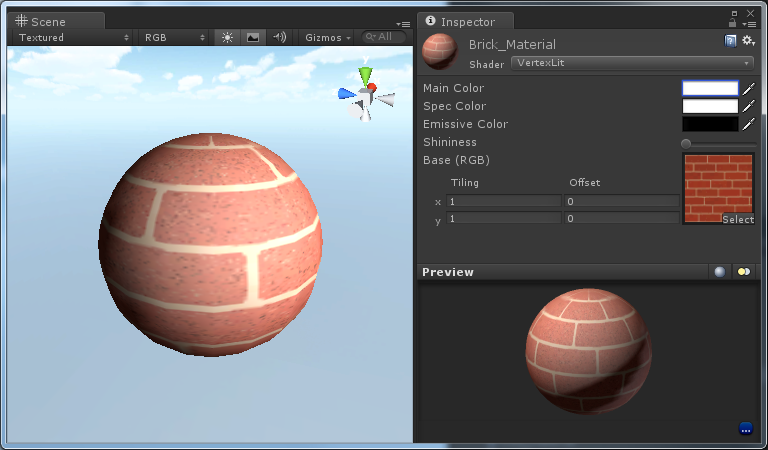
Task: Click the gizmo center cube for perspective toggle
Action: [x=364, y=97]
